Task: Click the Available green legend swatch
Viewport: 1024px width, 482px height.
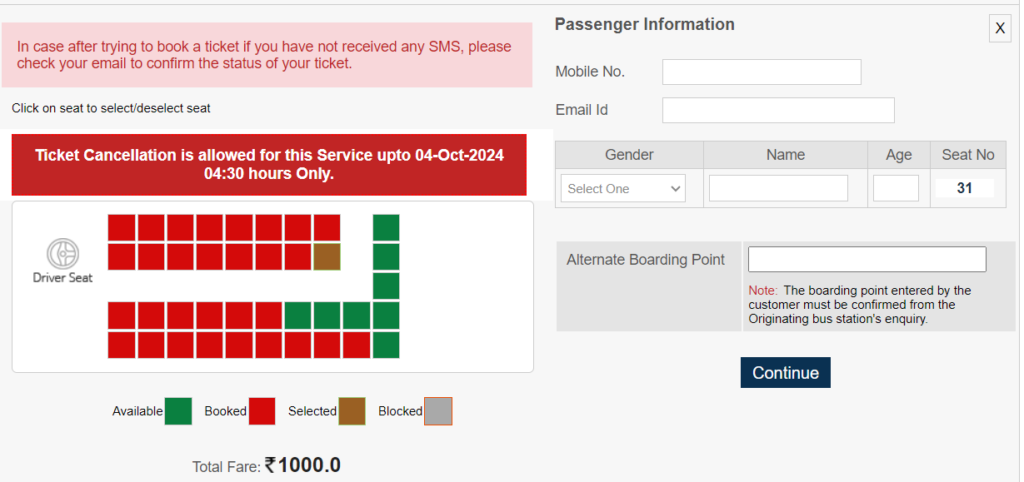Action: 178,411
